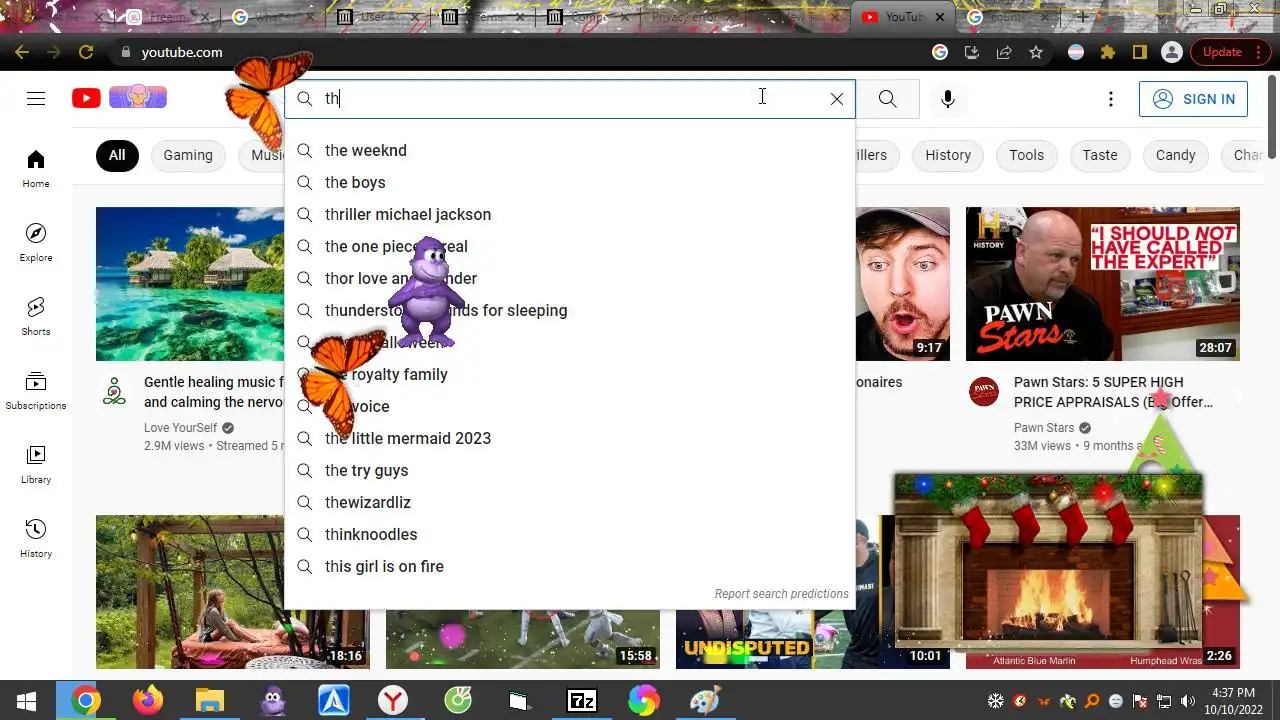Select the History filter chip
The image size is (1280, 720).
948,155
